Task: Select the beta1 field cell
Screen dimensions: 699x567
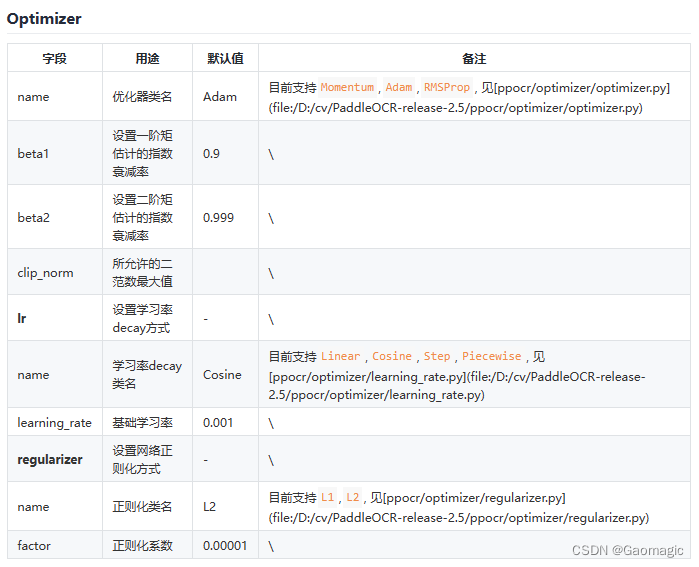Action: point(33,154)
